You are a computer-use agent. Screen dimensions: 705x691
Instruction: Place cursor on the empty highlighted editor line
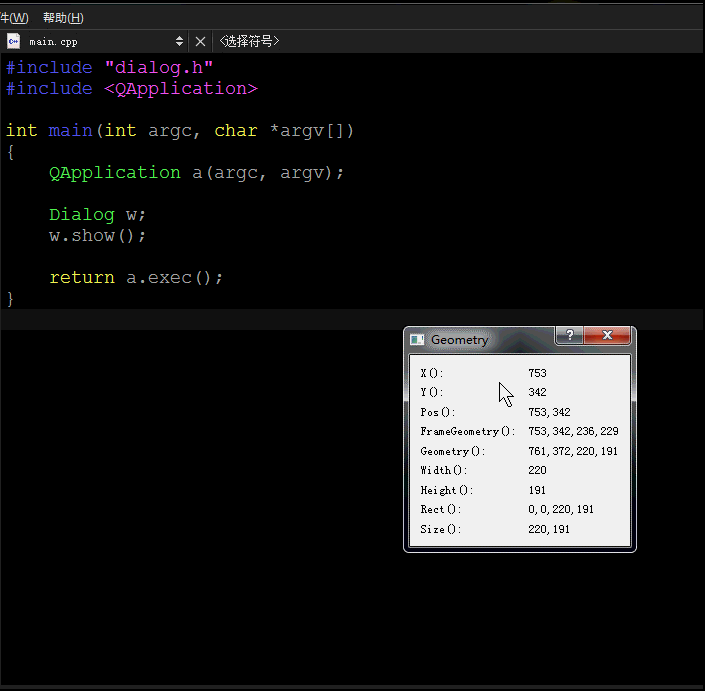tap(352, 319)
